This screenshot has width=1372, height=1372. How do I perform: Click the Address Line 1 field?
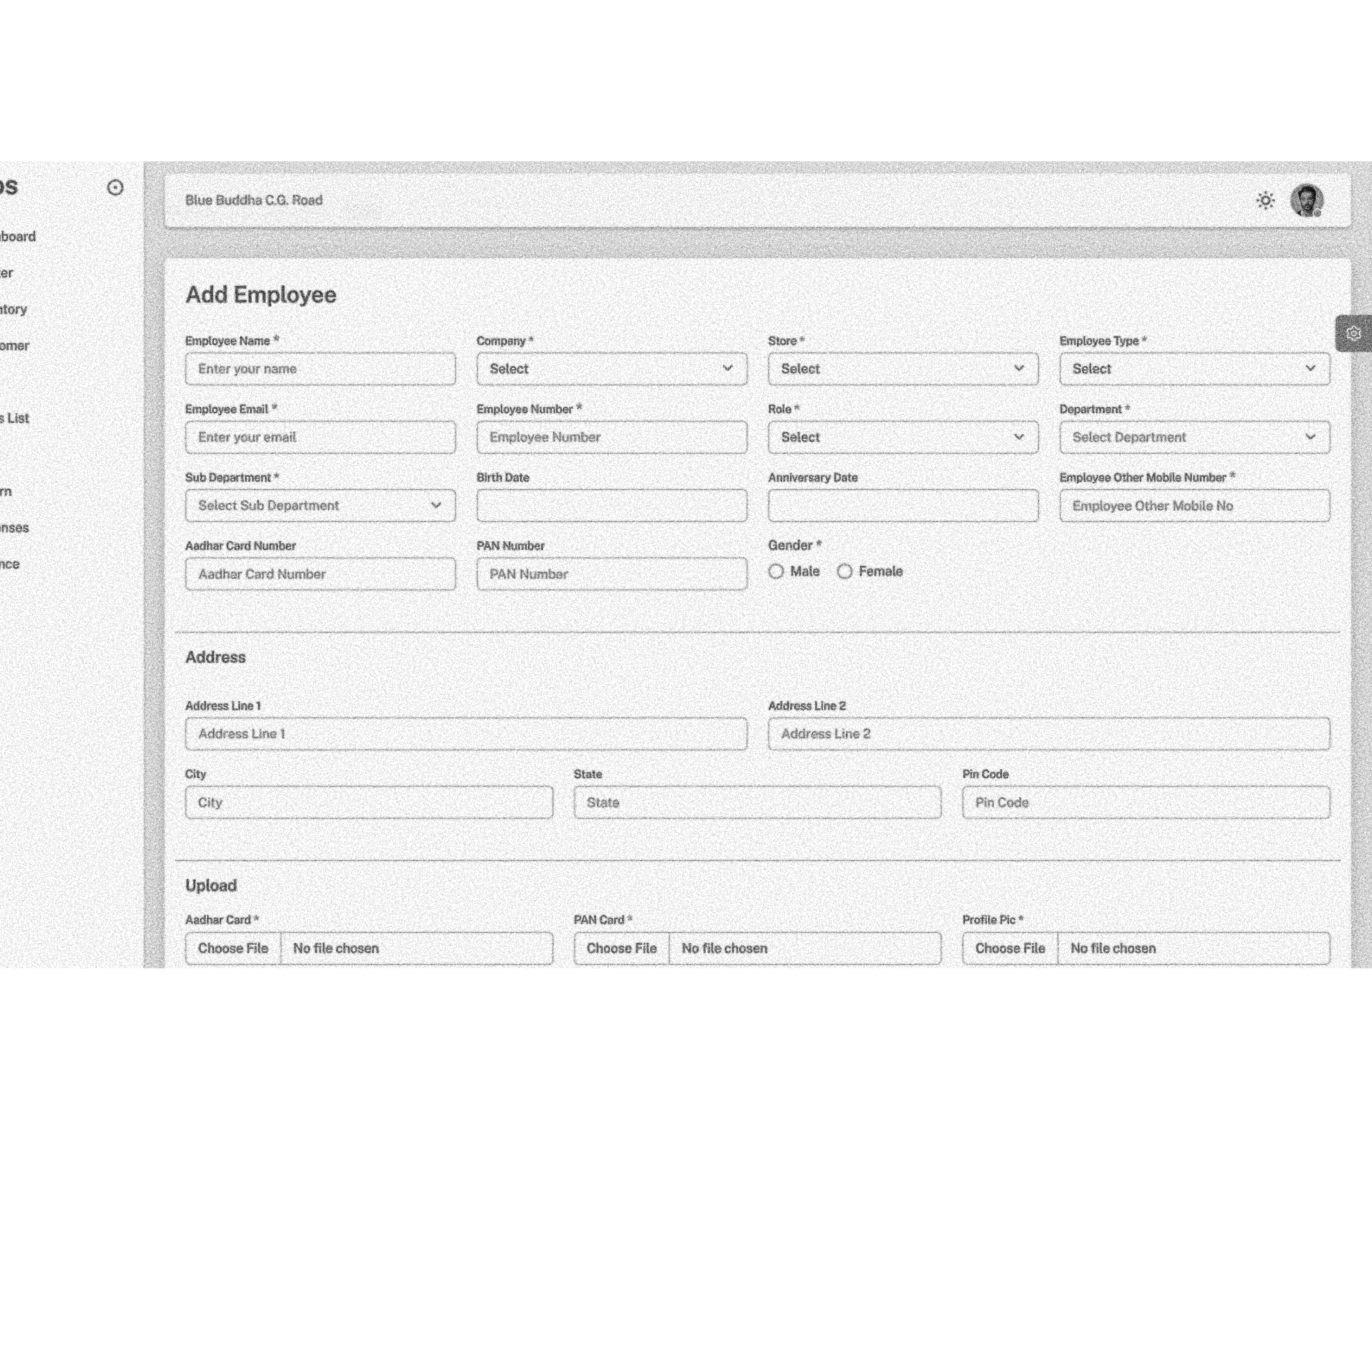tap(465, 734)
